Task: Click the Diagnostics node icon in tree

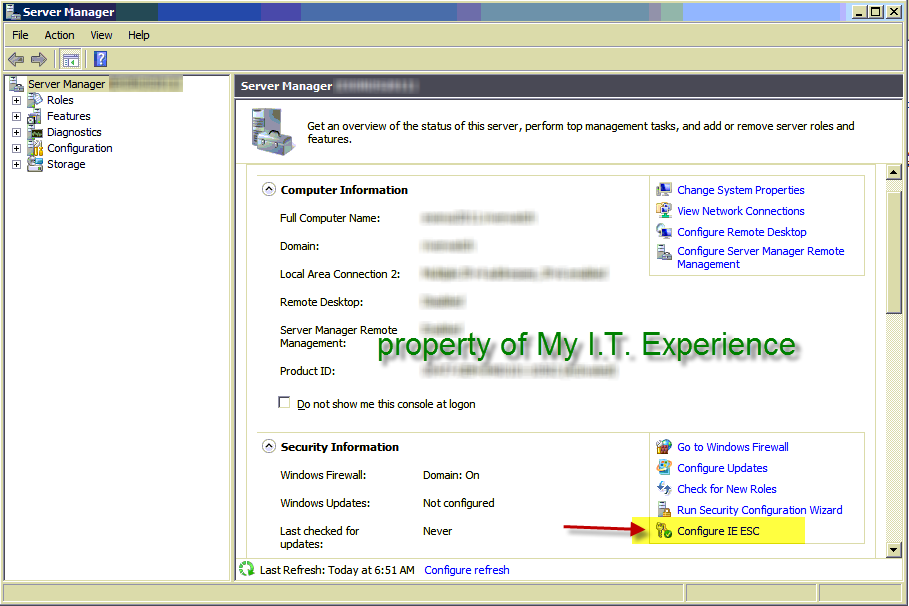Action: point(35,132)
